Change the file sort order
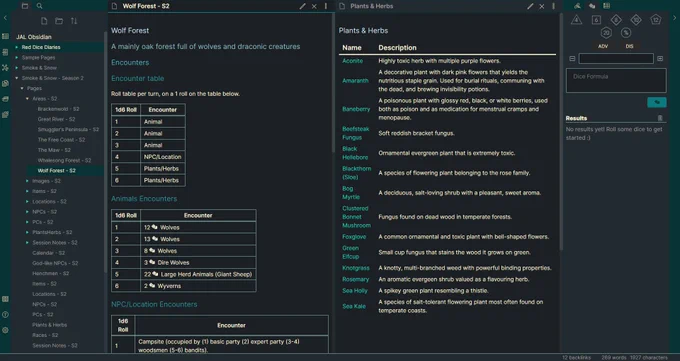680x361 pixels. pos(74,21)
